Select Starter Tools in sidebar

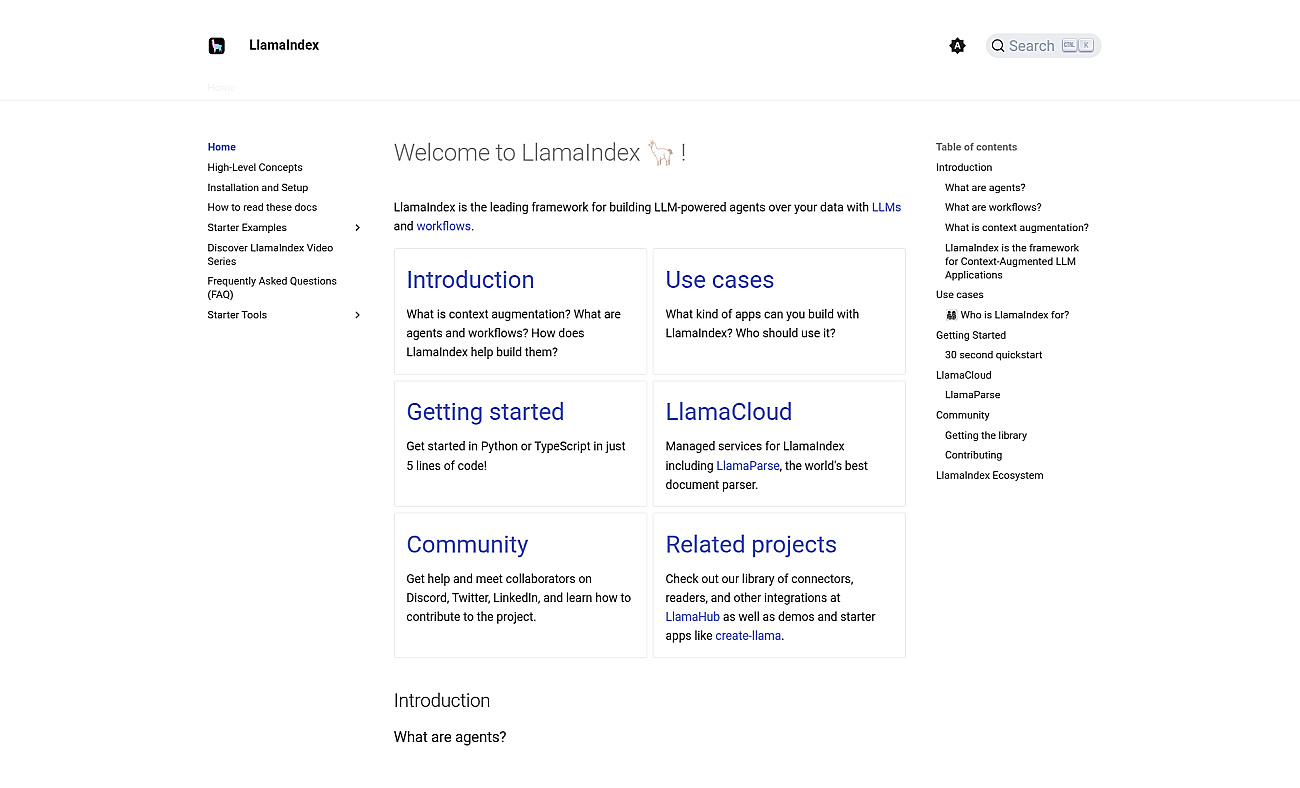(x=237, y=315)
